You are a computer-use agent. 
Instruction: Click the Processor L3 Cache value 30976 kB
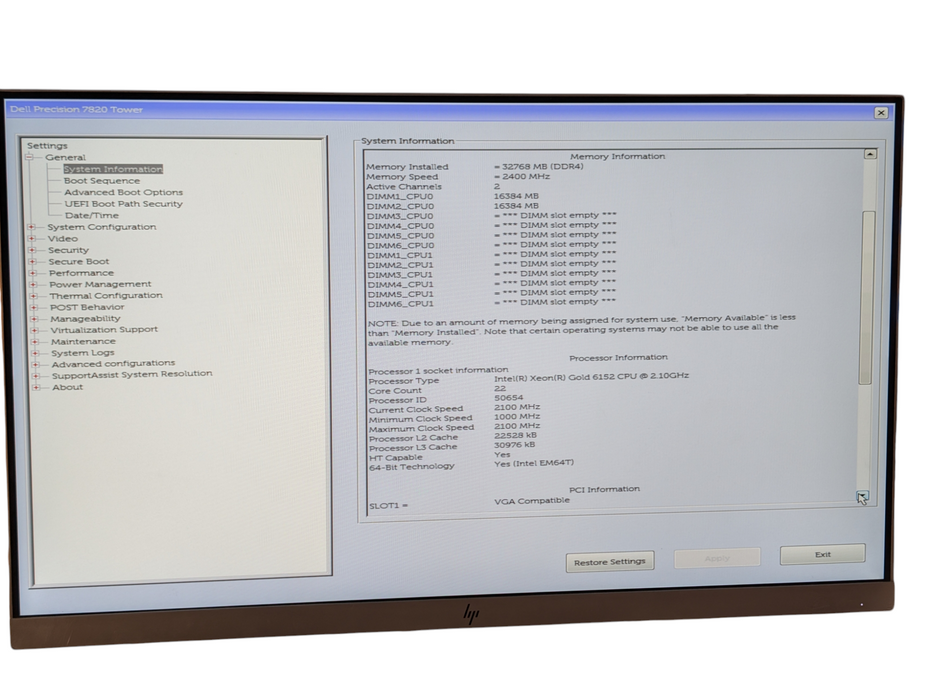[x=514, y=444]
